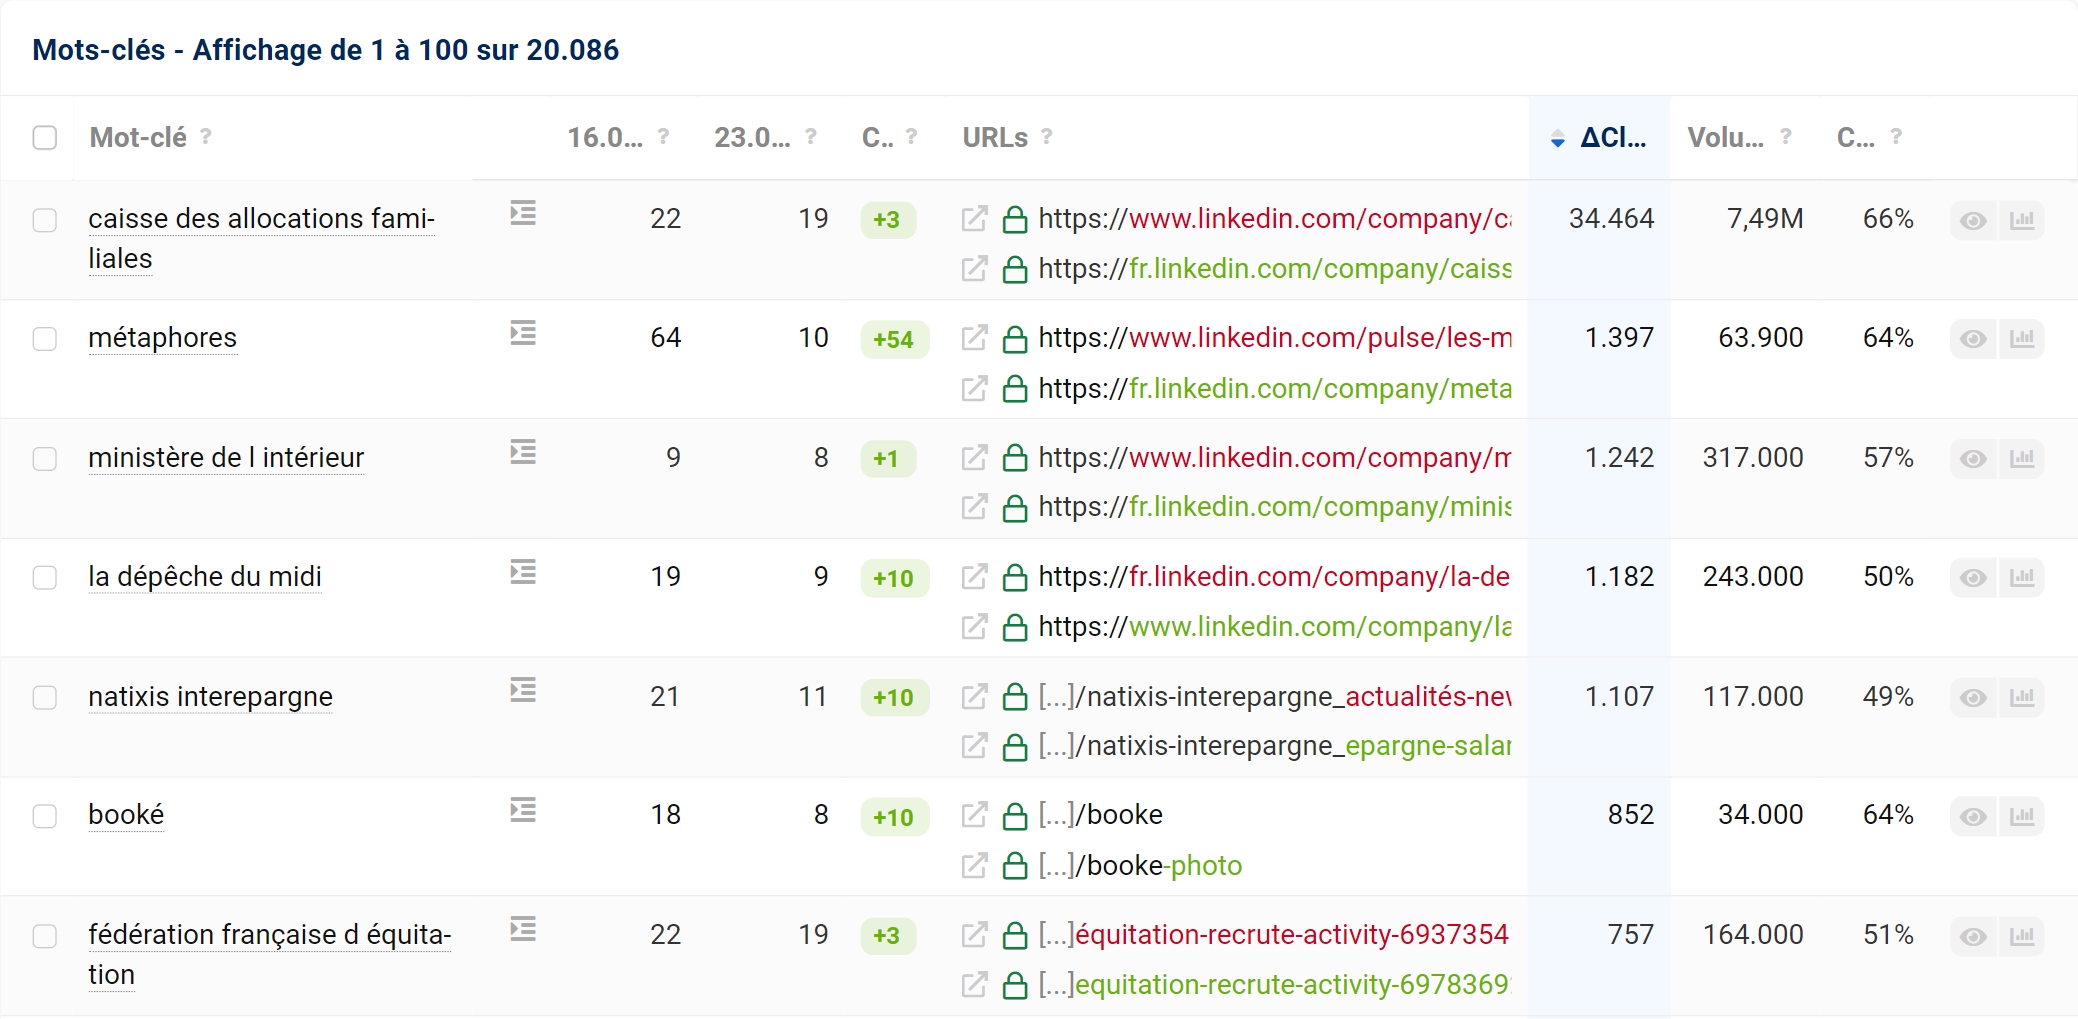Open external link icon beside fr.linkedin.com/company/caiss URL
This screenshot has height=1019, width=2078.
pos(974,269)
